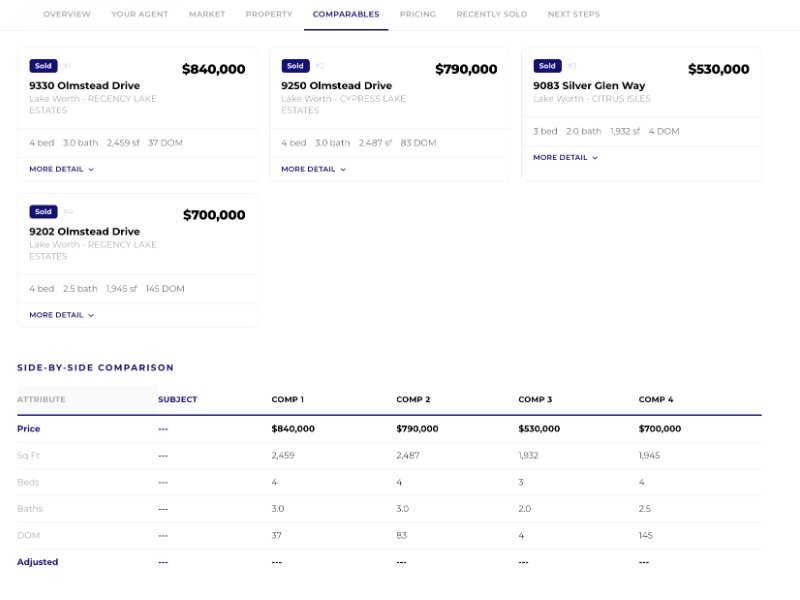Click the Sold badge on 9250 Olmstead Drive

pyautogui.click(x=295, y=66)
